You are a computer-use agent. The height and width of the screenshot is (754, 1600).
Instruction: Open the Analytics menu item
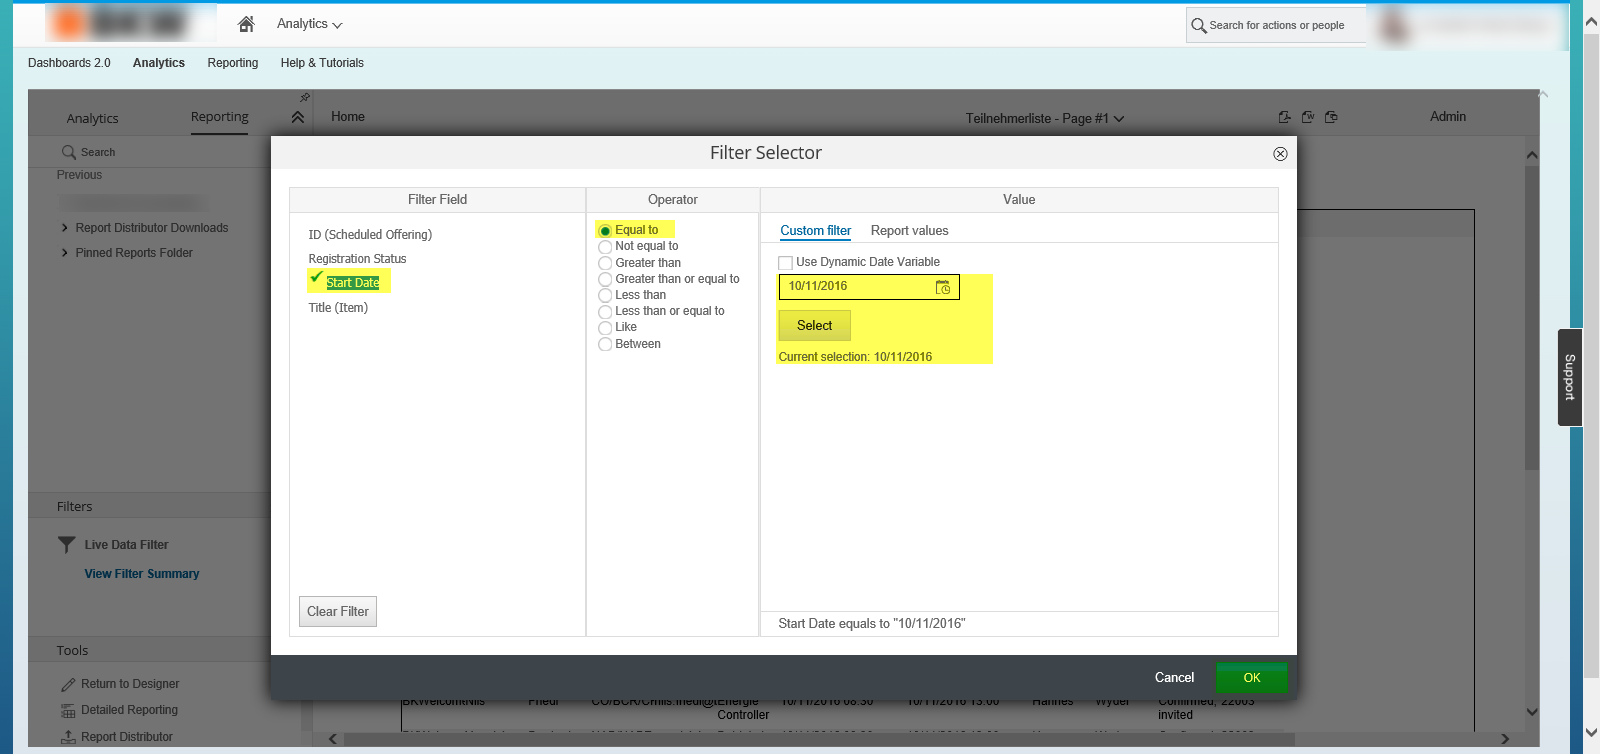[159, 63]
